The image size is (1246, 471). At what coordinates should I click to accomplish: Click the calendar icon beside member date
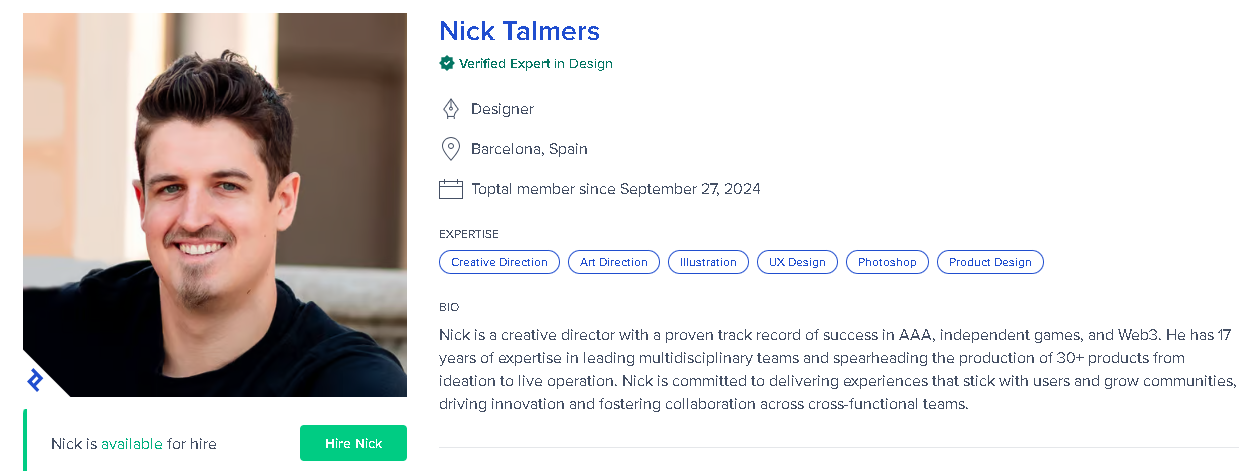point(451,189)
